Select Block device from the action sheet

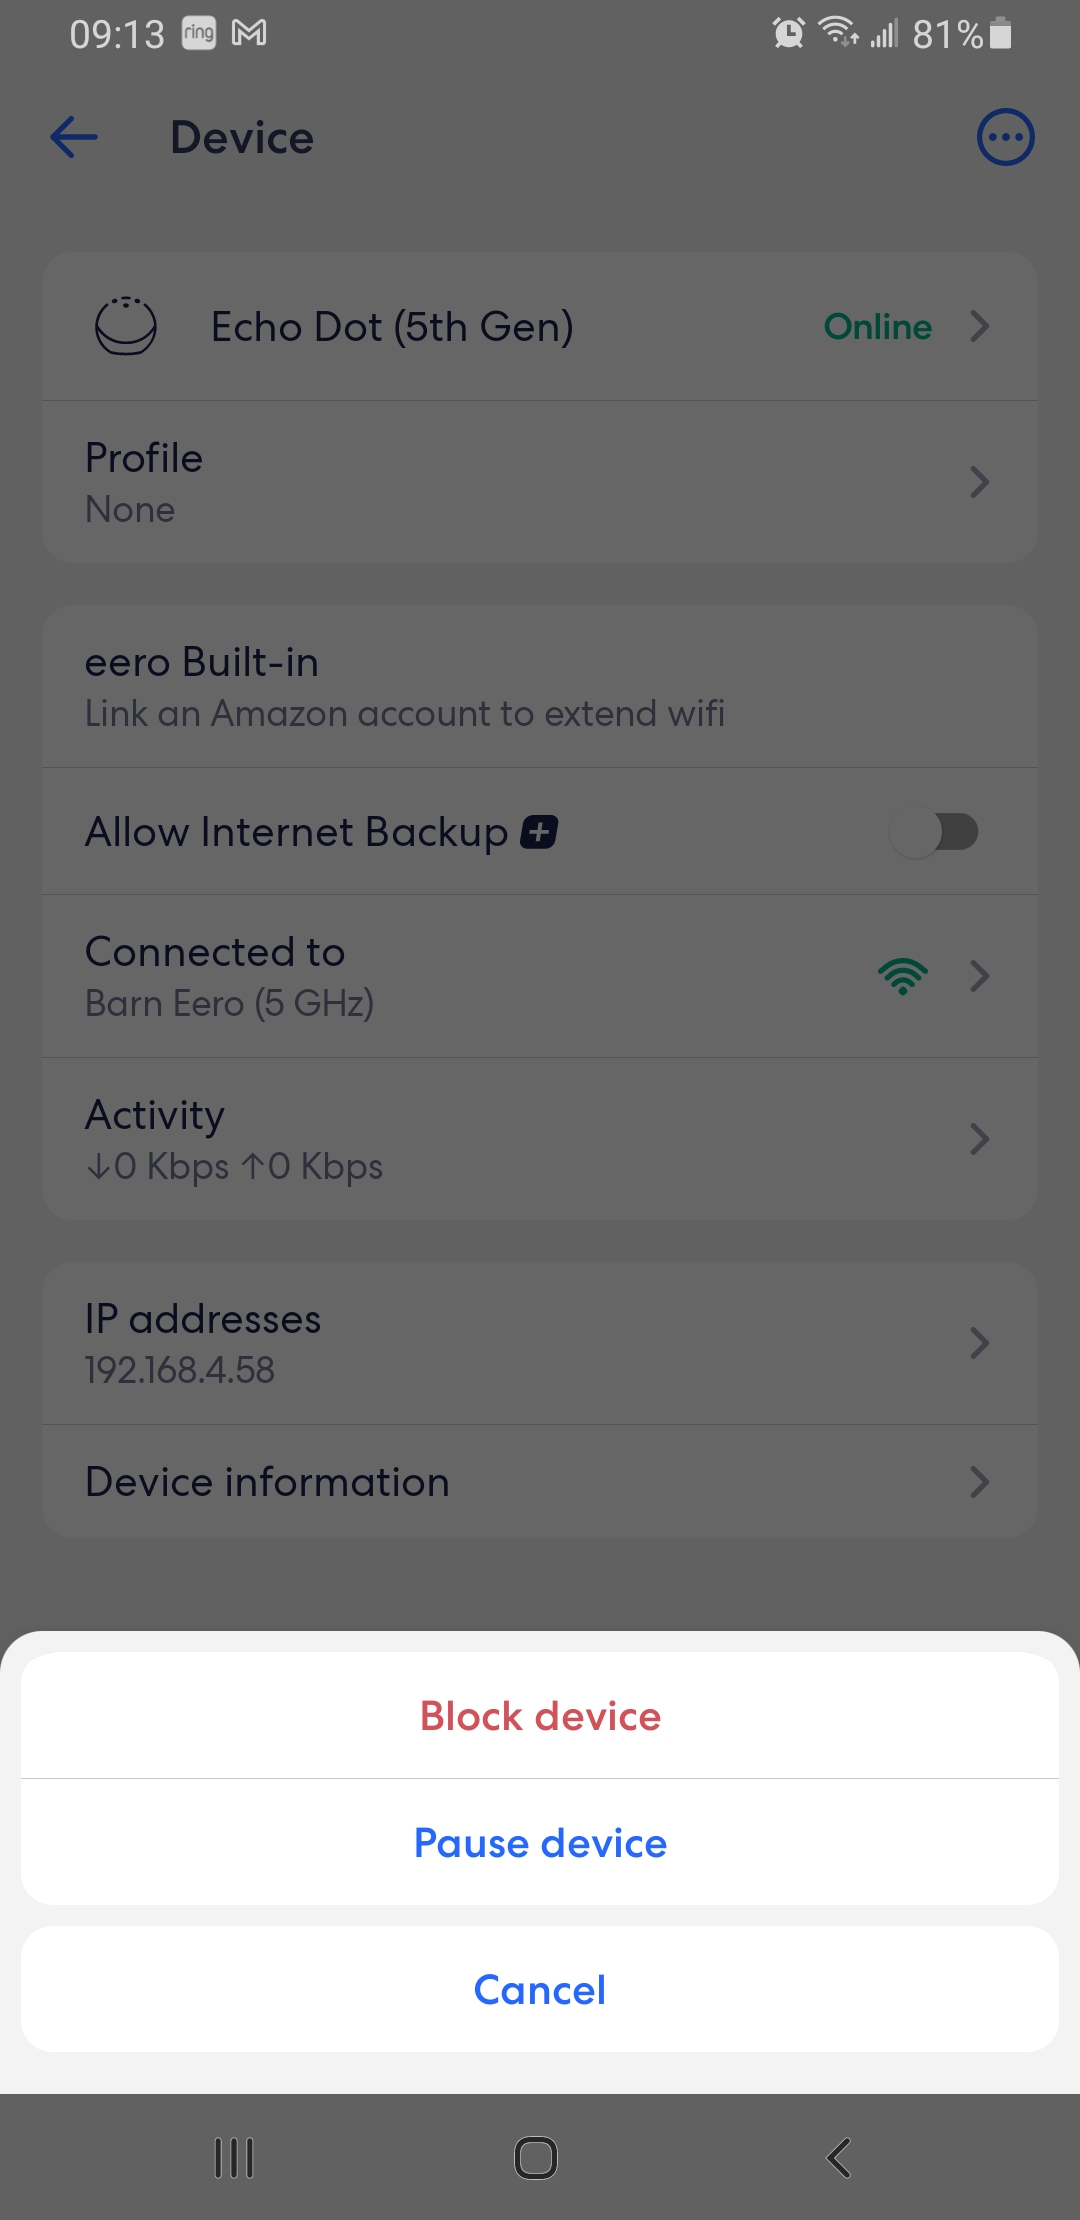pos(539,1714)
